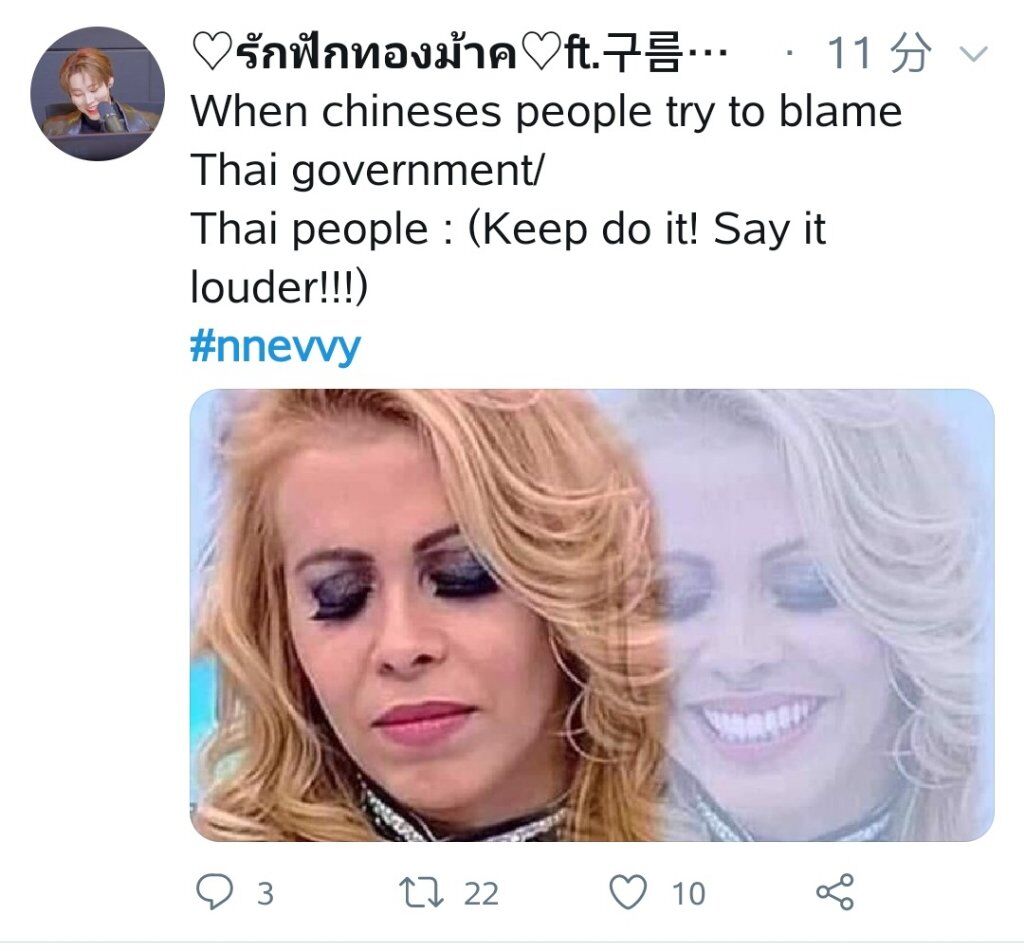
Task: Click the reply speech bubble icon
Action: tap(214, 892)
